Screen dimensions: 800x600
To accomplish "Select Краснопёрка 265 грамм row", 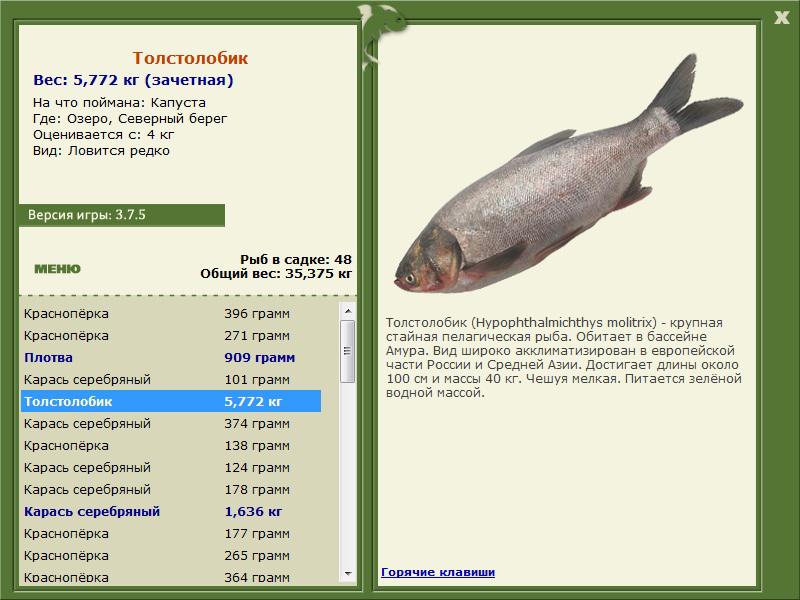I will tap(171, 556).
